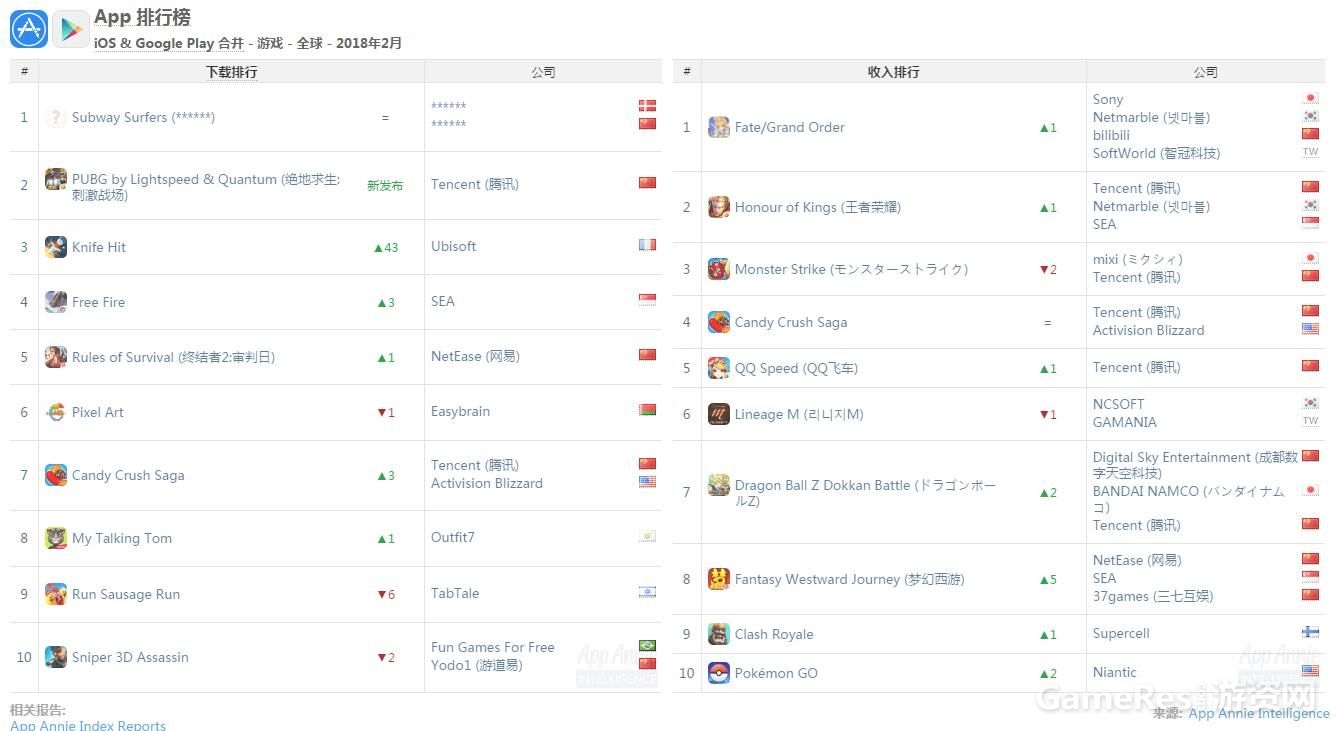Viewport: 1341px width, 731px height.
Task: Click the Pokémon GO game icon
Action: coord(719,673)
